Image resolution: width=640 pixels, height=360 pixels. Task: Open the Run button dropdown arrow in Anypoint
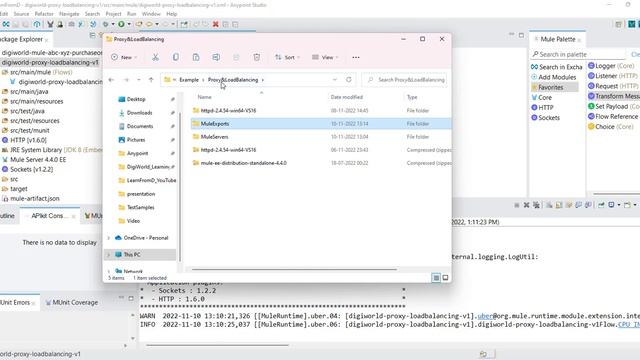(129, 24)
